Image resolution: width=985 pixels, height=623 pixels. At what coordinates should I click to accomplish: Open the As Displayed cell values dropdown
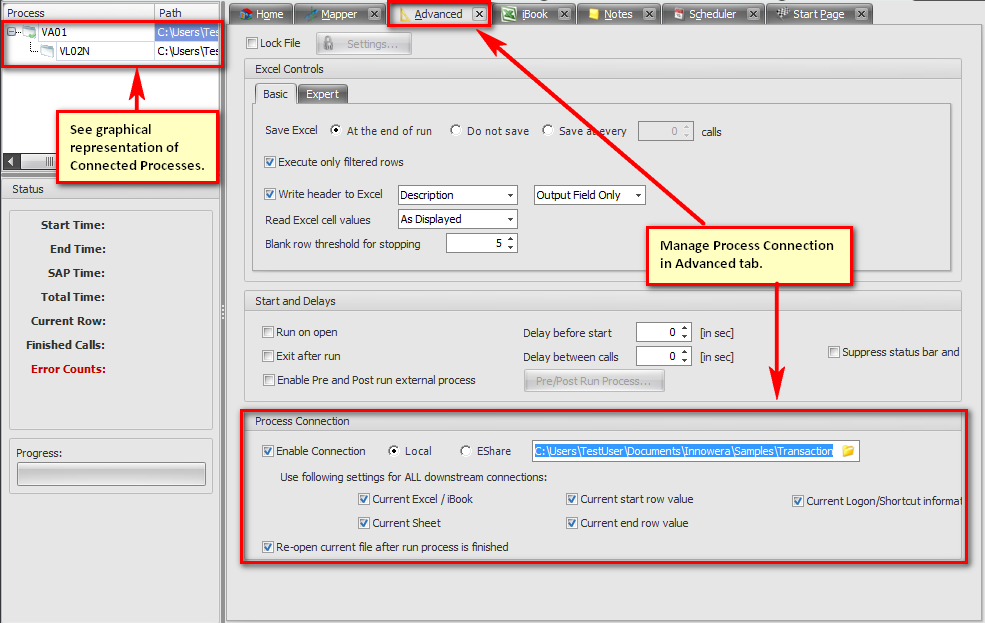pyautogui.click(x=510, y=219)
